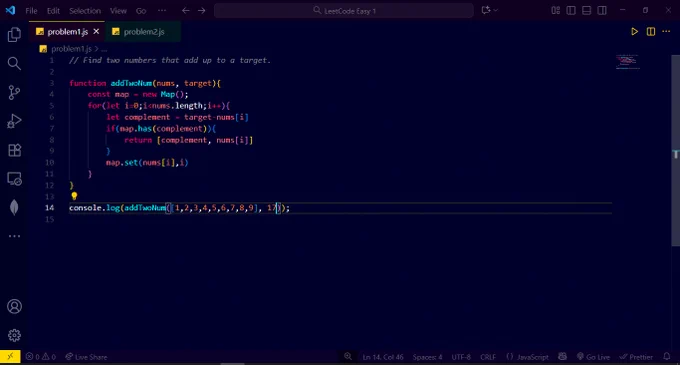680x365 pixels.
Task: Go forward with the right arrow
Action: pyautogui.click(x=202, y=10)
